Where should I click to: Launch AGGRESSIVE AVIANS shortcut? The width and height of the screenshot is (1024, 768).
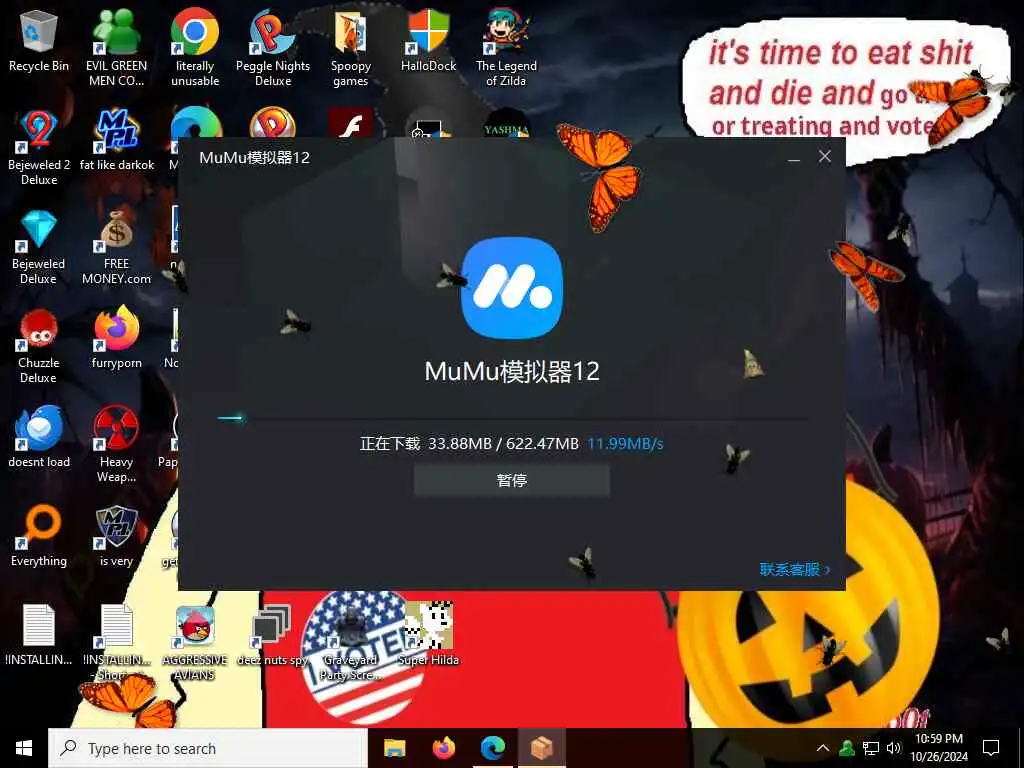click(x=195, y=642)
